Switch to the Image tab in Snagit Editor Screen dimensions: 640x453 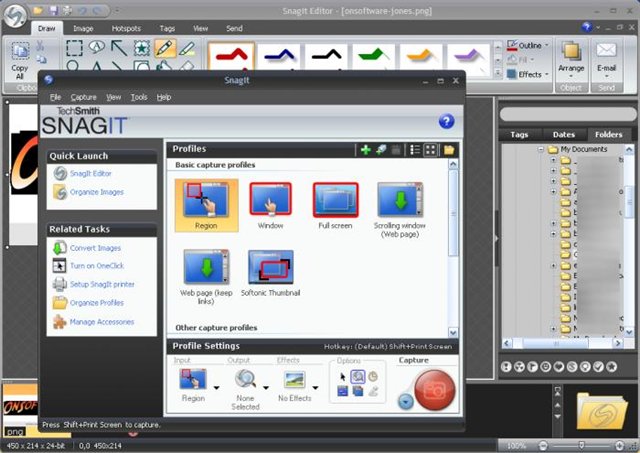coord(83,29)
